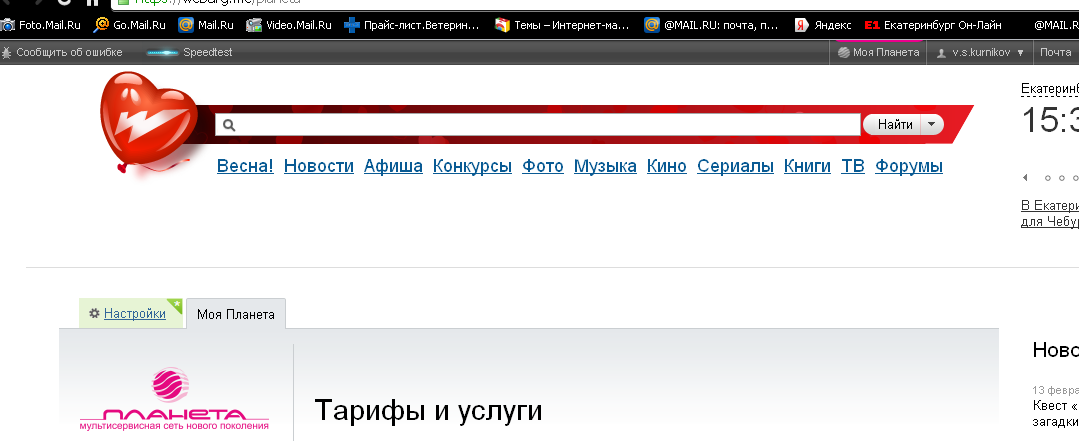Click the previous arrow in news carousel
Viewport: 1079px width, 441px height.
pos(1025,178)
